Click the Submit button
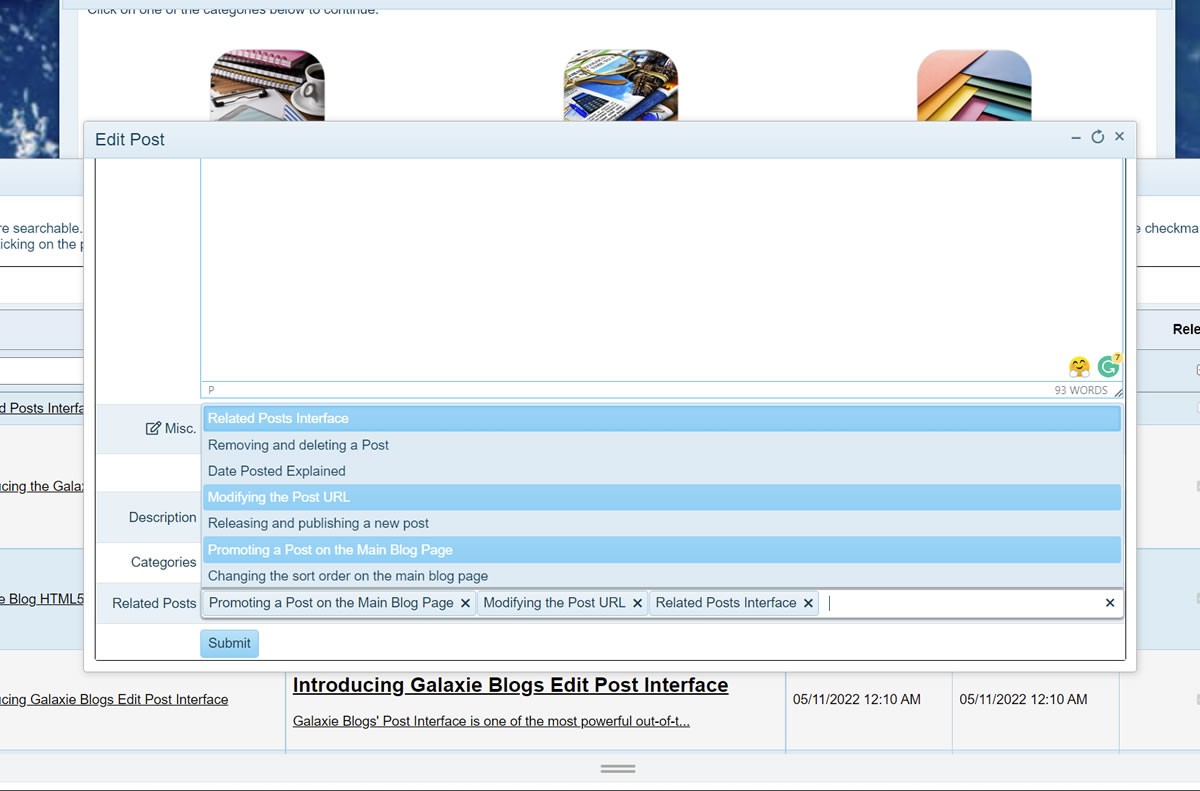1200x791 pixels. click(x=229, y=643)
